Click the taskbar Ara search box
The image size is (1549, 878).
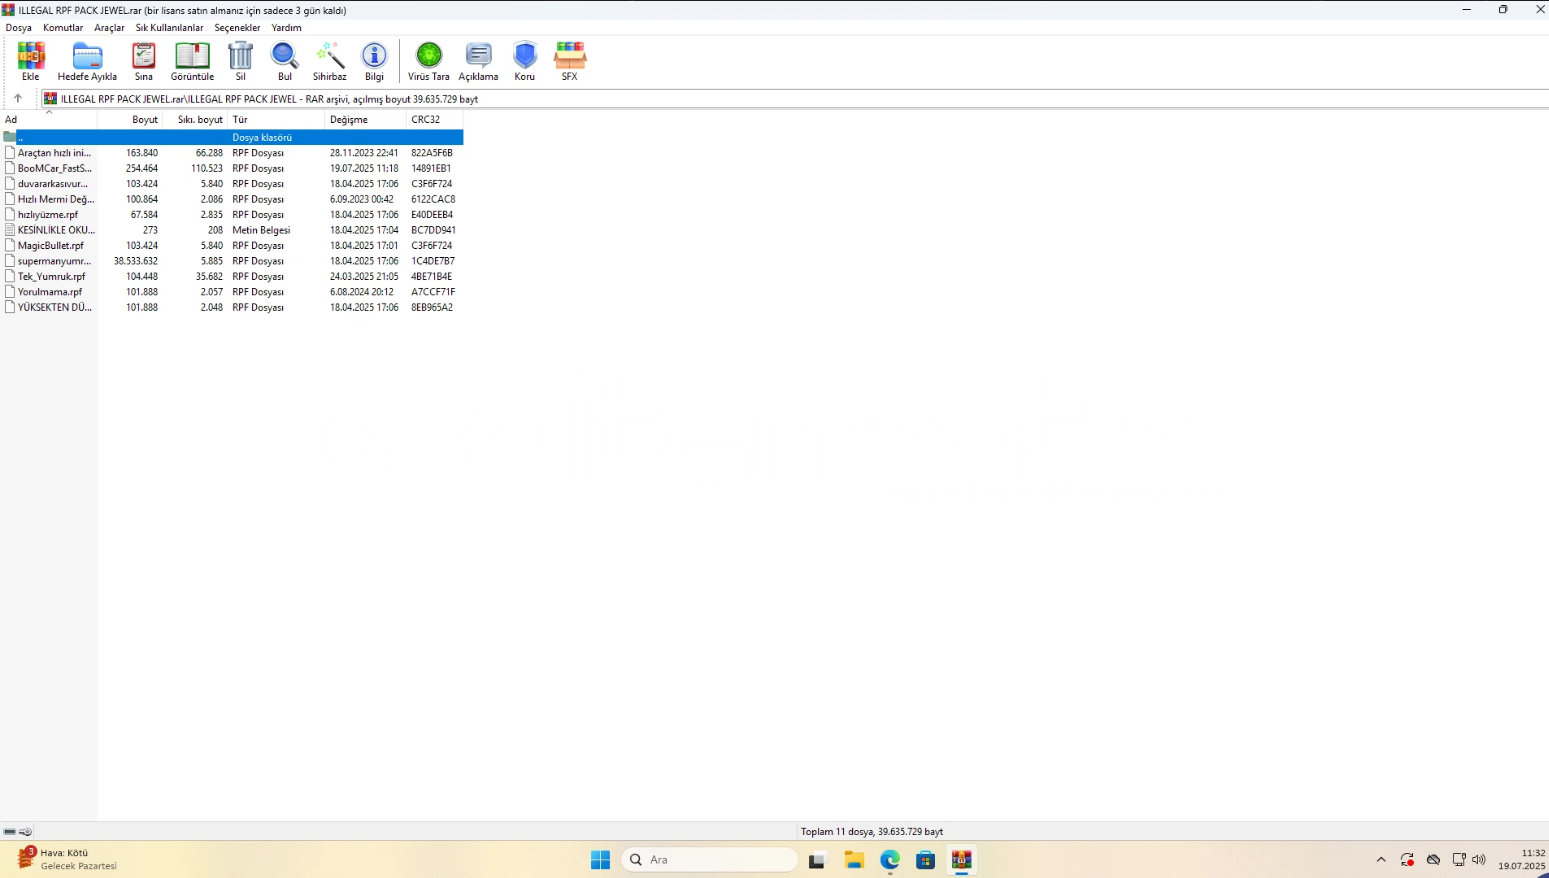[x=710, y=860]
